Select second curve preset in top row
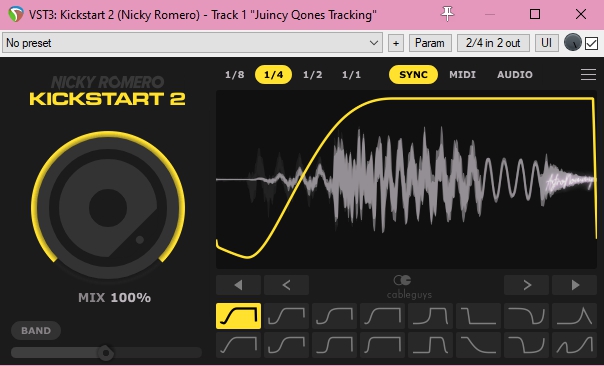This screenshot has width=604, height=366. (286, 316)
